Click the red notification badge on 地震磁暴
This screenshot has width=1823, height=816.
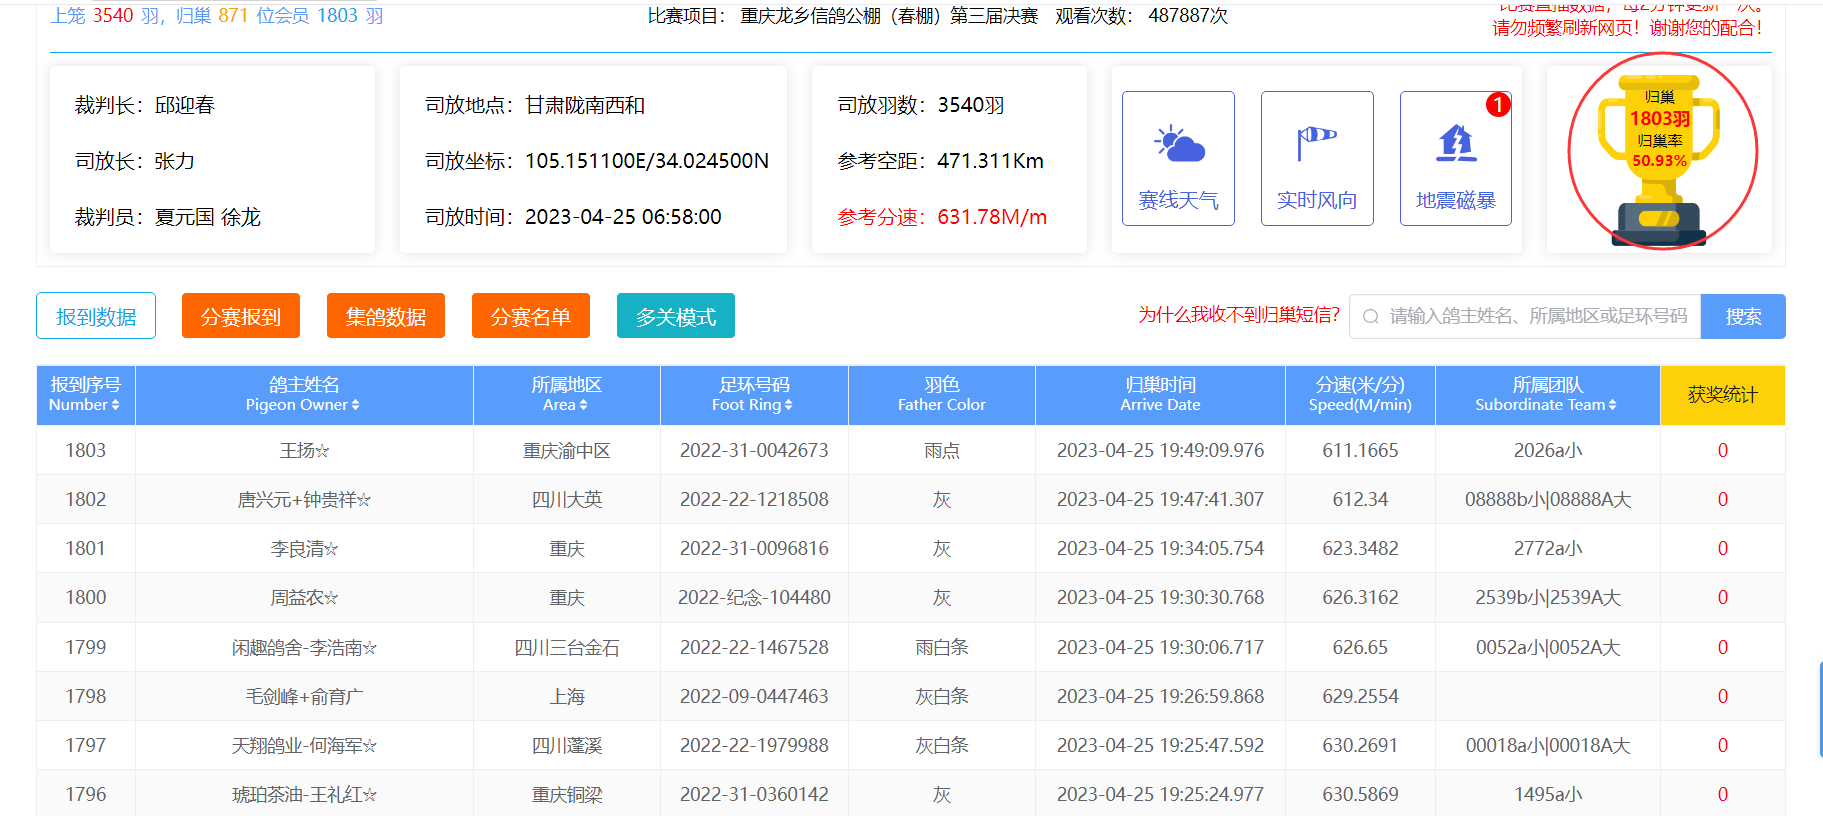tap(1497, 105)
